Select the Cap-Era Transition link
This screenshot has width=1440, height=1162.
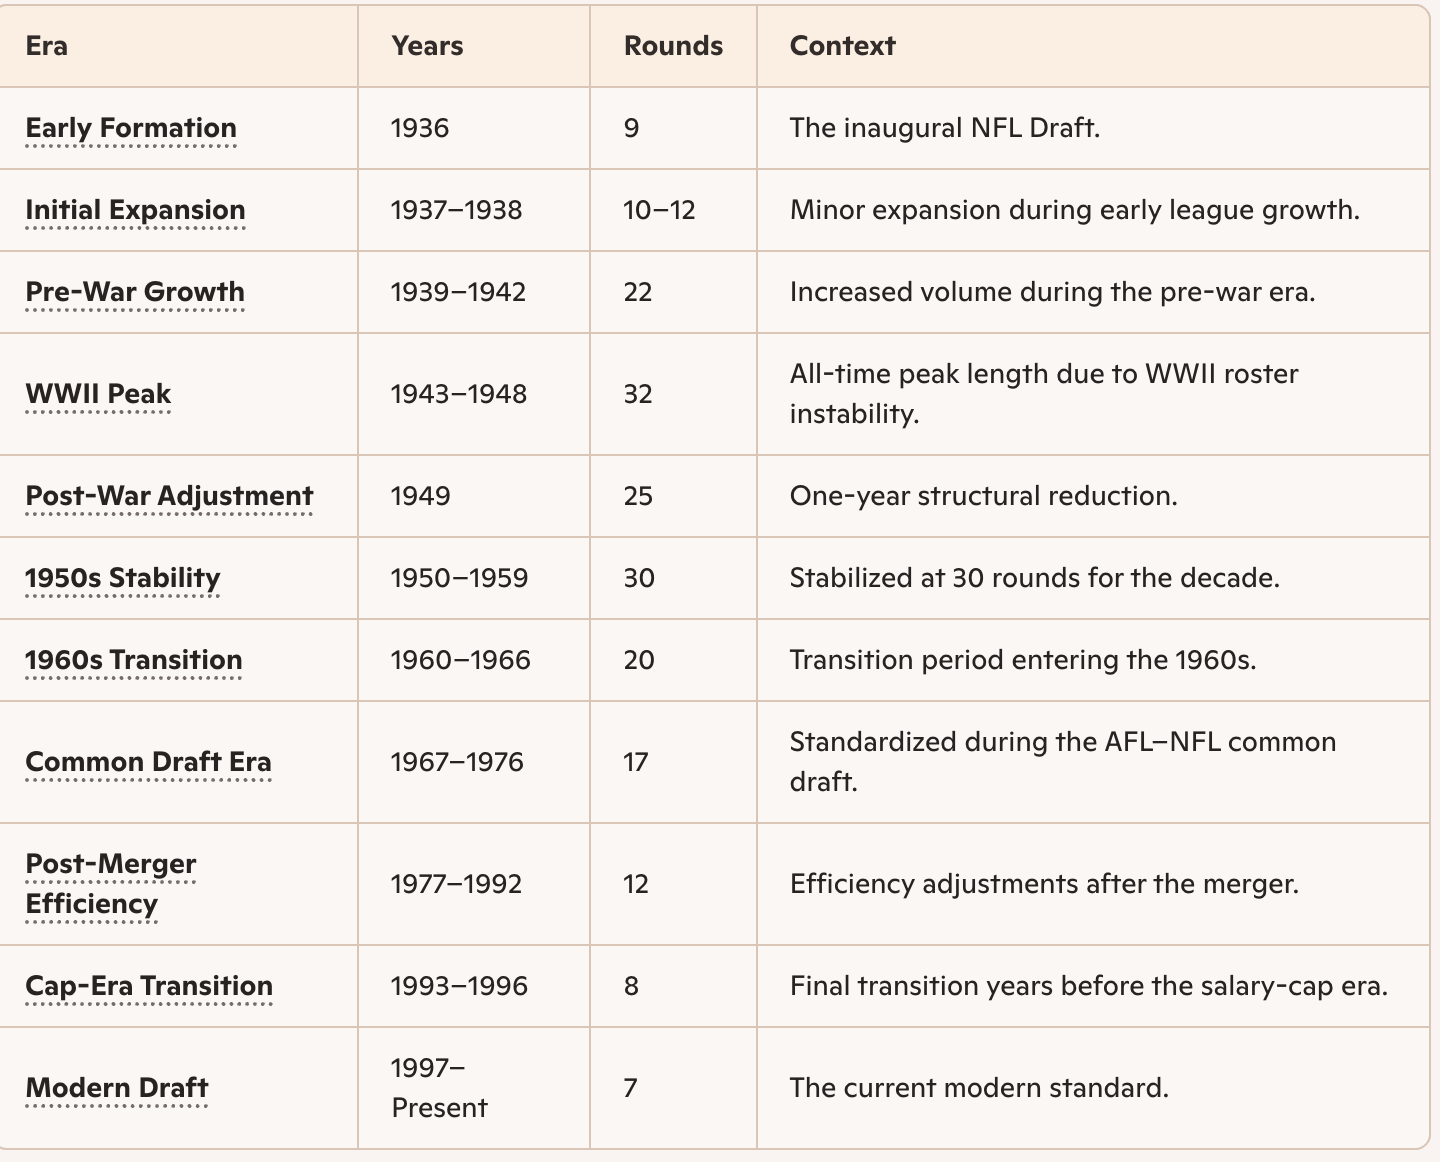point(149,986)
